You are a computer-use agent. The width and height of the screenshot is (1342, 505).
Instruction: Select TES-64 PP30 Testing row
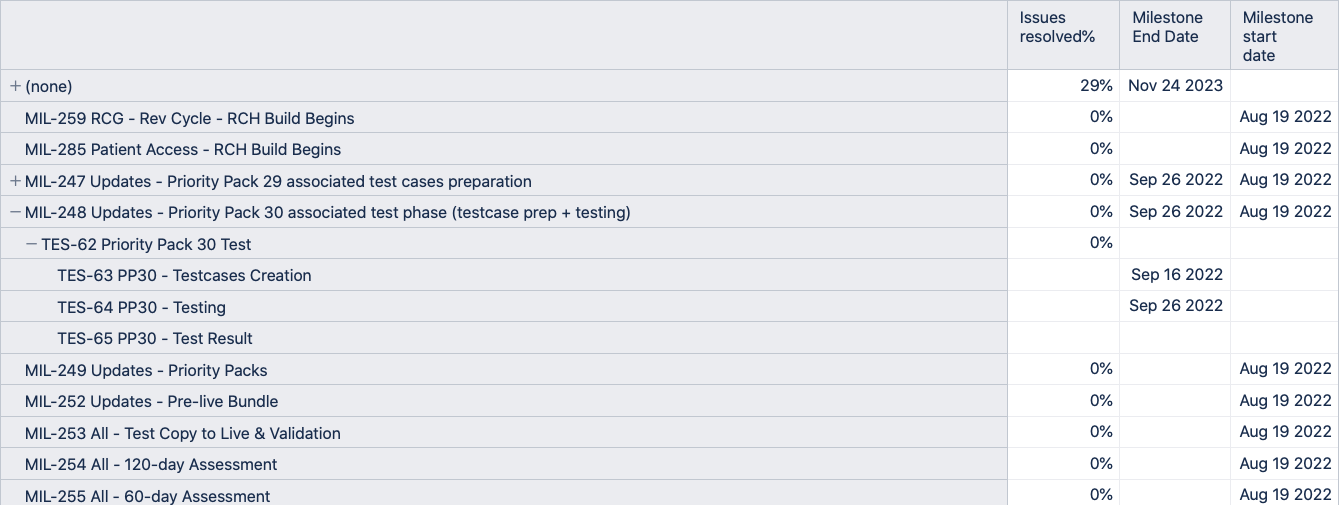pyautogui.click(x=141, y=307)
